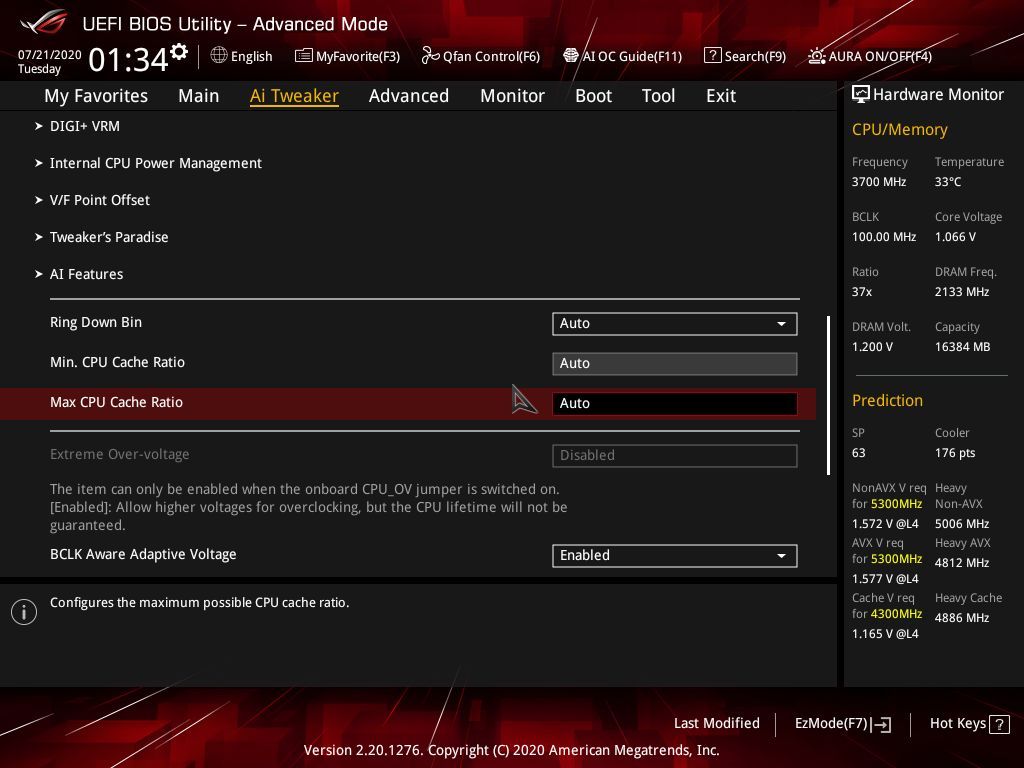Click the 4812 MHz Heavy AVX value

coord(962,563)
